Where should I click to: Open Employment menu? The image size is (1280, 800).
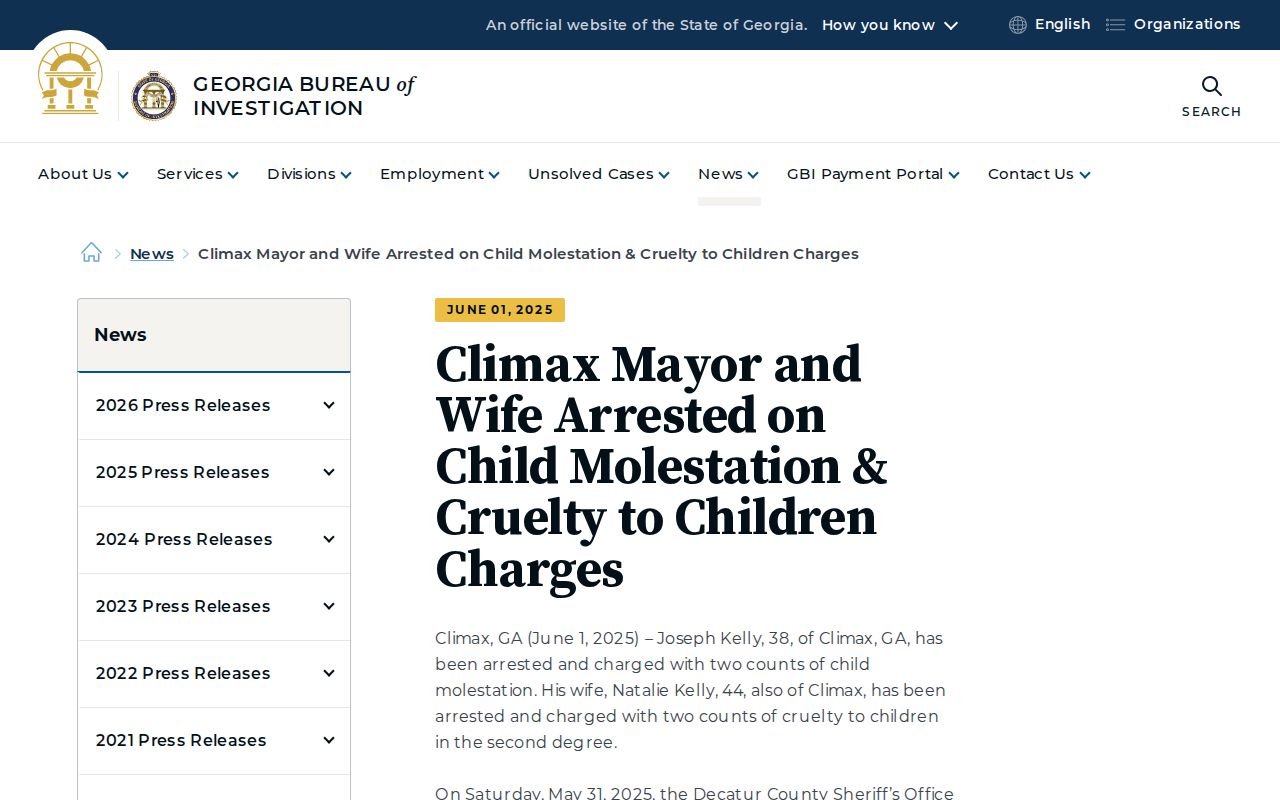click(x=439, y=174)
